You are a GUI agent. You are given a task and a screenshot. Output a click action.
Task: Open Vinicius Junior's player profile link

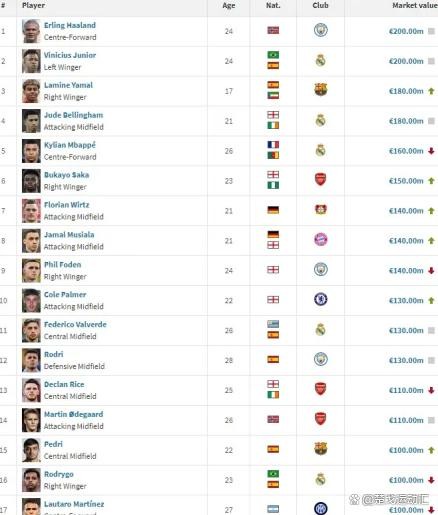(70, 55)
